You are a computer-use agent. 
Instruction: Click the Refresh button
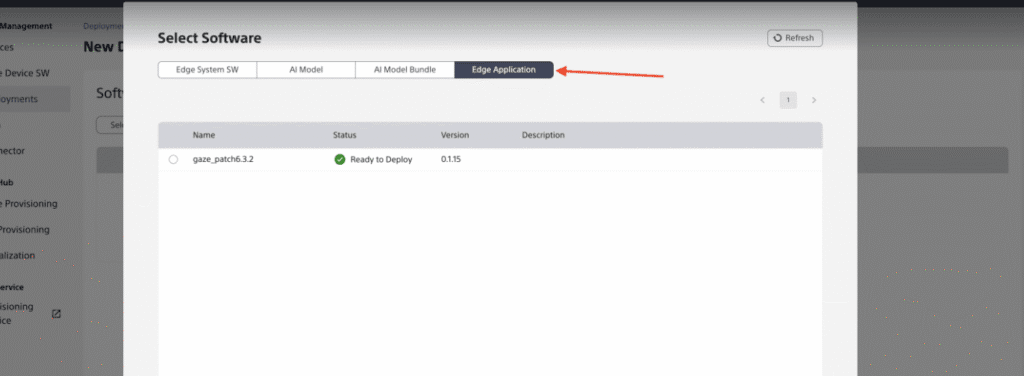[794, 38]
